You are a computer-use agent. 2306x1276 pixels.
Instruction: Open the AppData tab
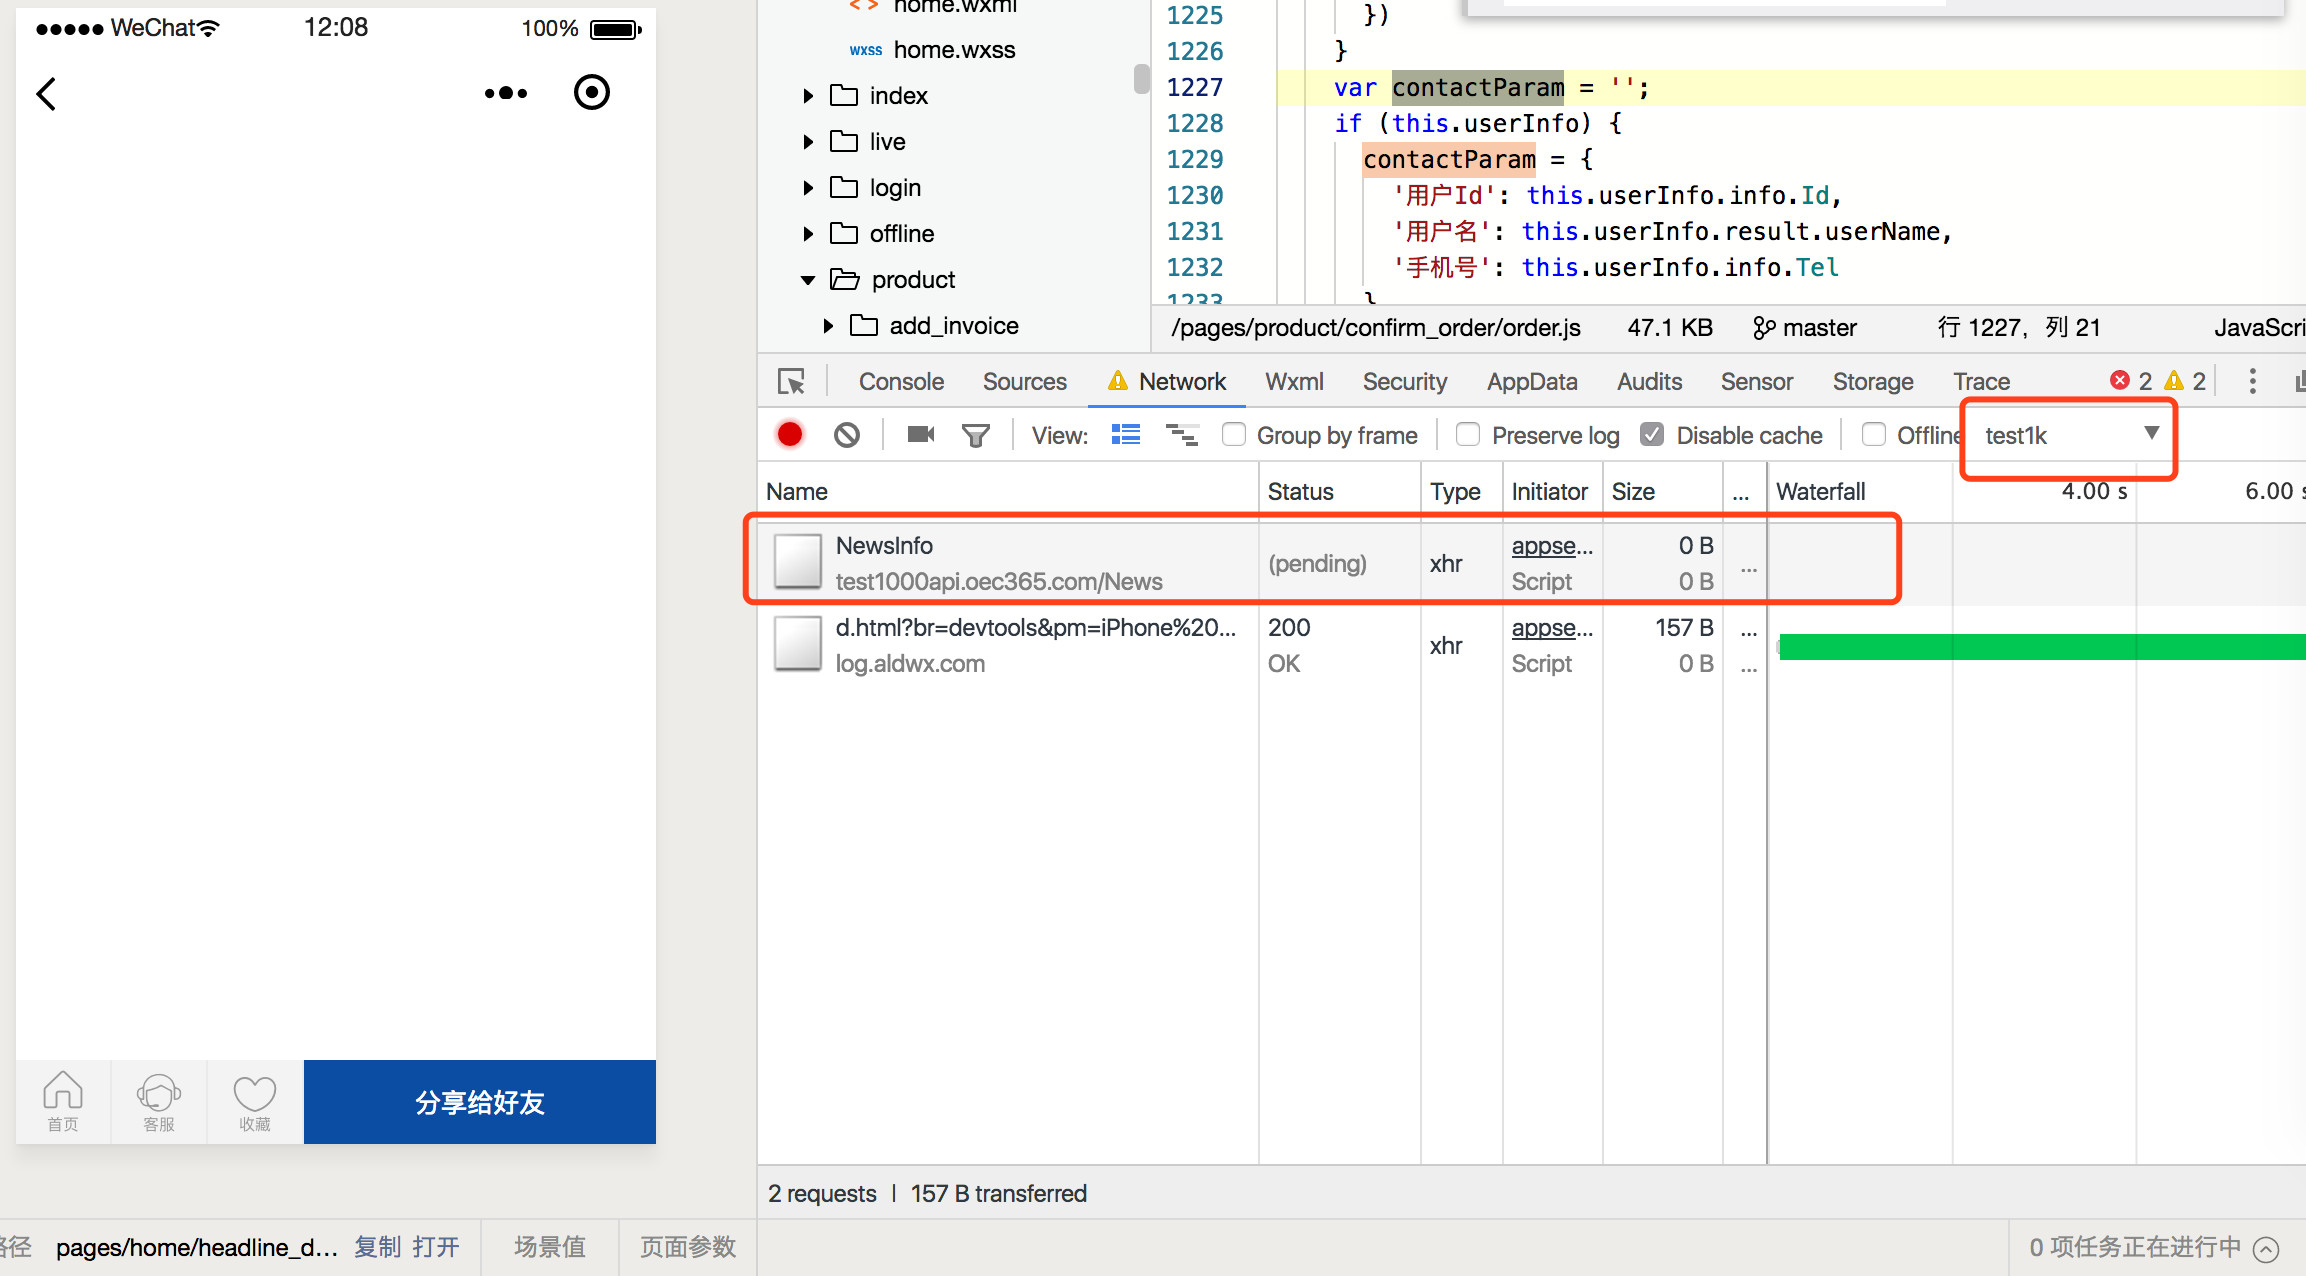pyautogui.click(x=1531, y=381)
